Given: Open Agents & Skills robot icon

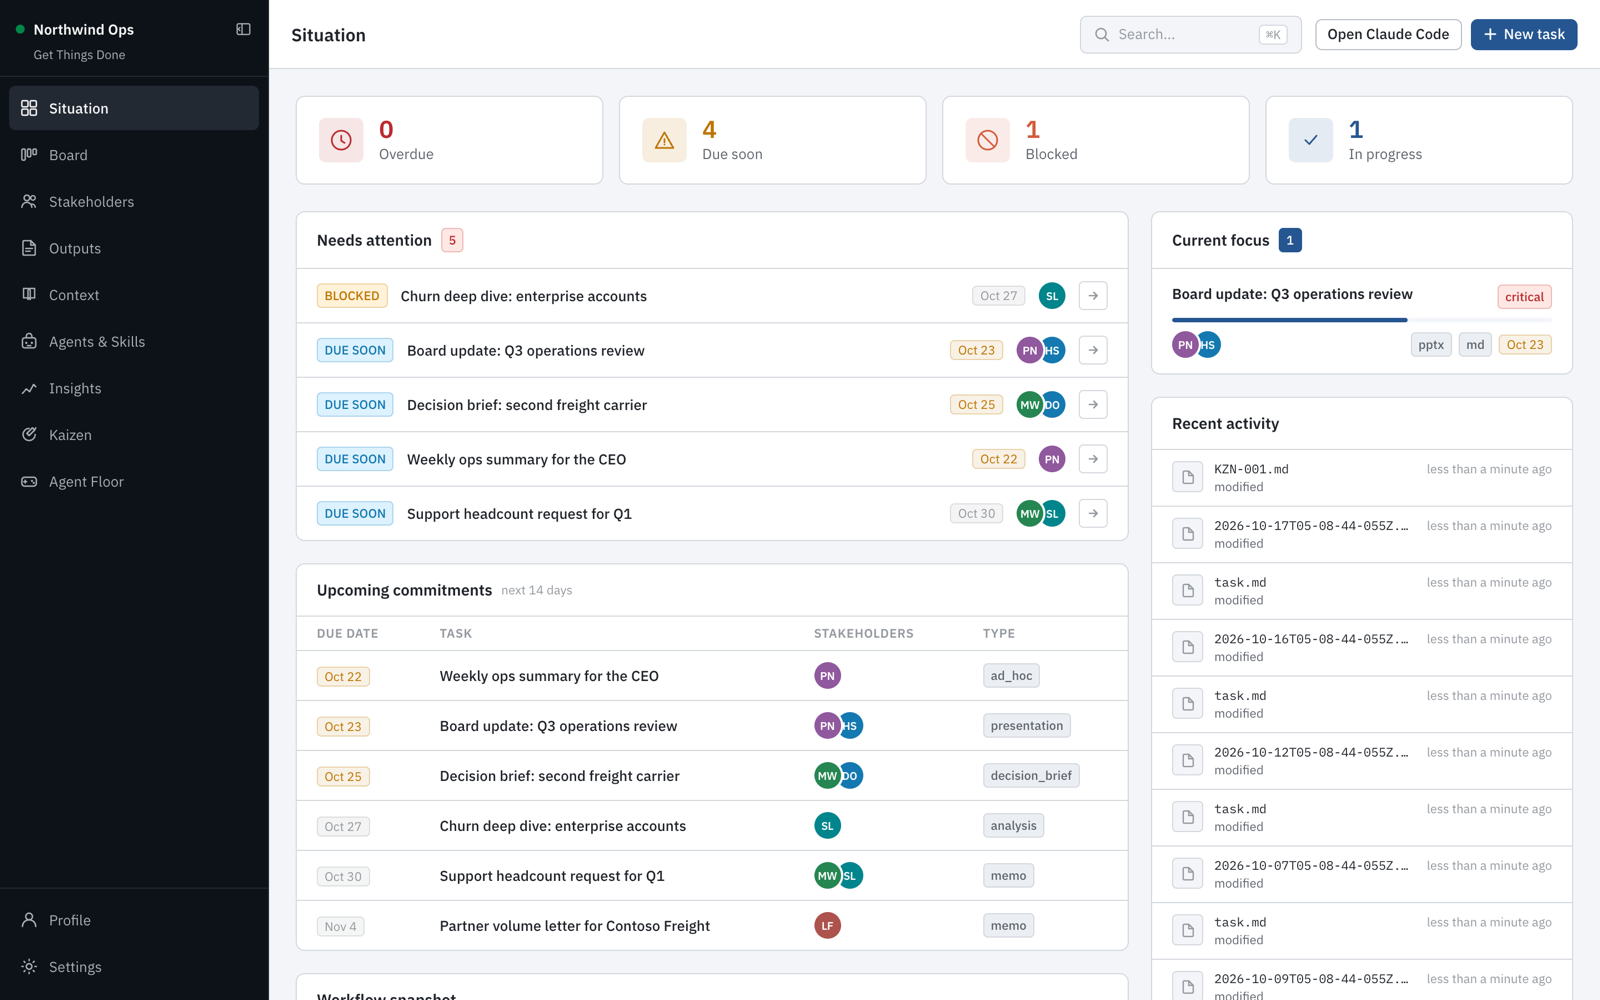Looking at the screenshot, I should 29,341.
